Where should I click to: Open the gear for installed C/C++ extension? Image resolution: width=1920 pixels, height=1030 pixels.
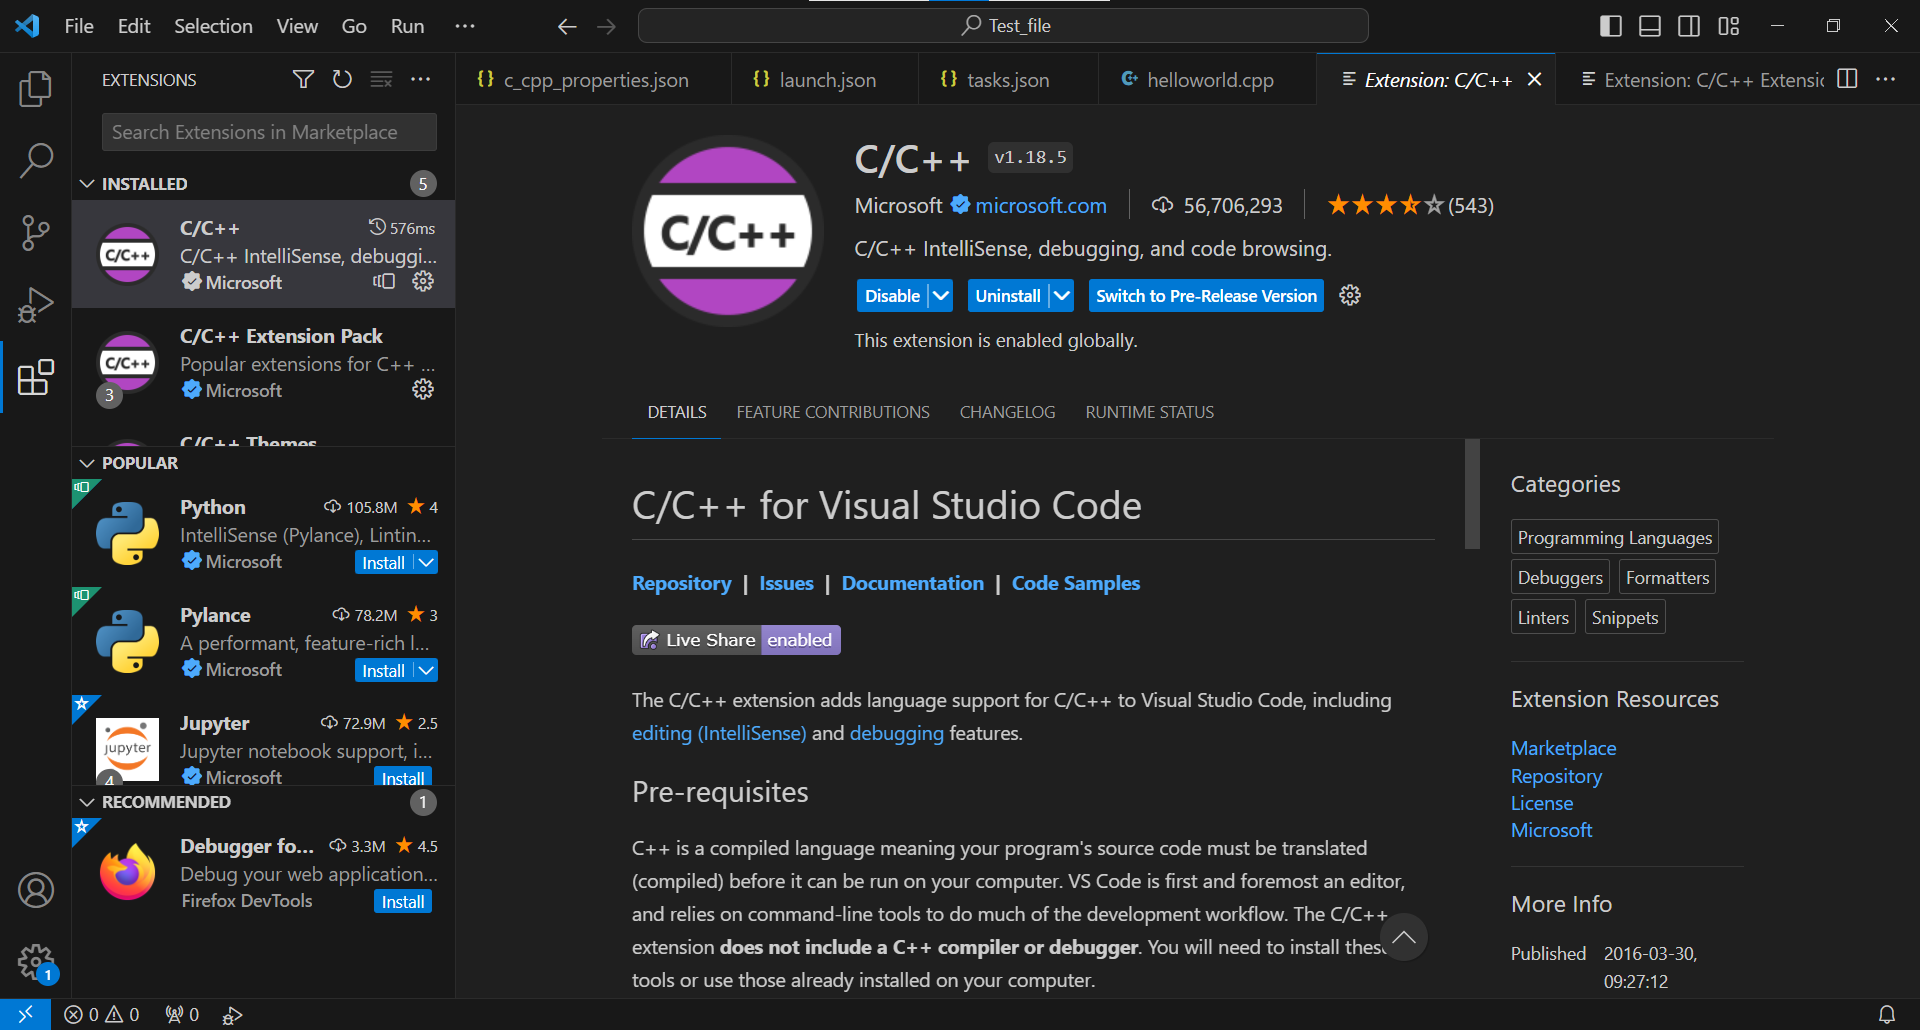pos(423,282)
